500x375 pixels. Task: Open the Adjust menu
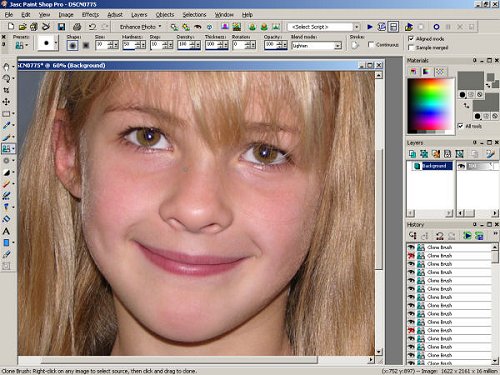click(115, 15)
